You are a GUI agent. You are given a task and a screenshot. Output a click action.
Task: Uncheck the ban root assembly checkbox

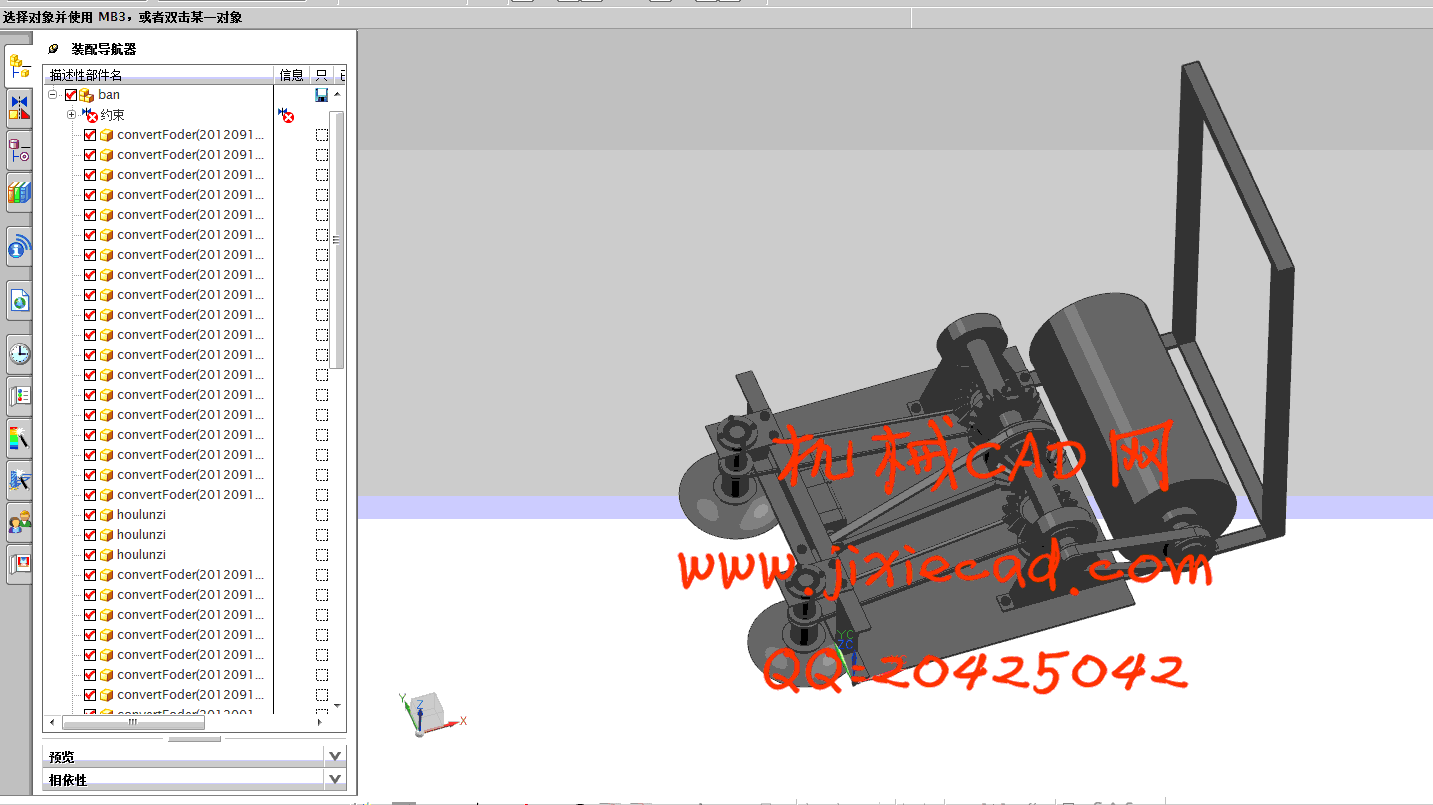71,95
